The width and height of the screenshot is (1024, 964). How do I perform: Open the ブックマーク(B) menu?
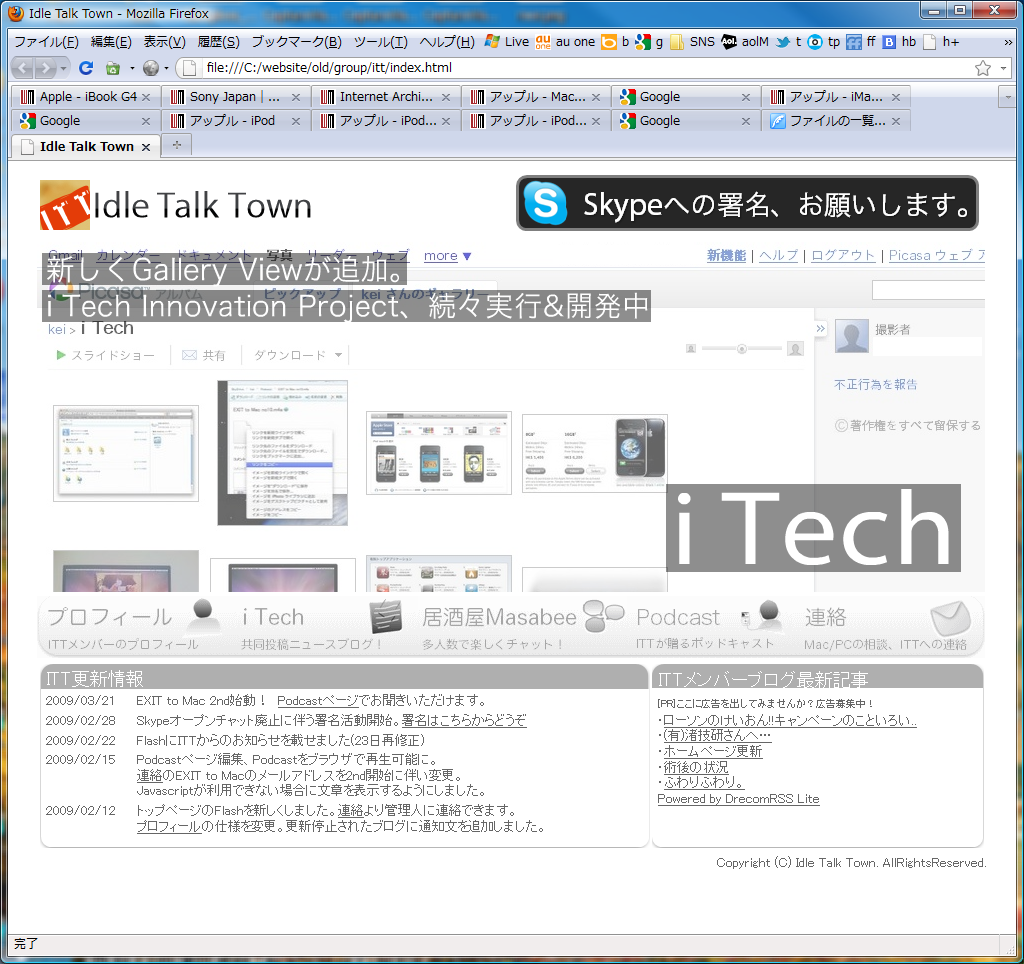[x=296, y=42]
